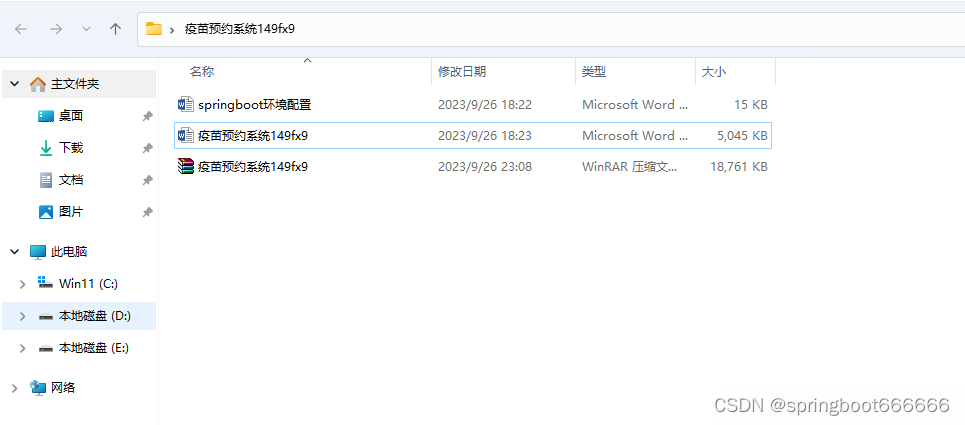Viewport: 965px width, 425px height.
Task: Expand the 本地磁盘 (D:) drive node
Action: click(x=23, y=316)
